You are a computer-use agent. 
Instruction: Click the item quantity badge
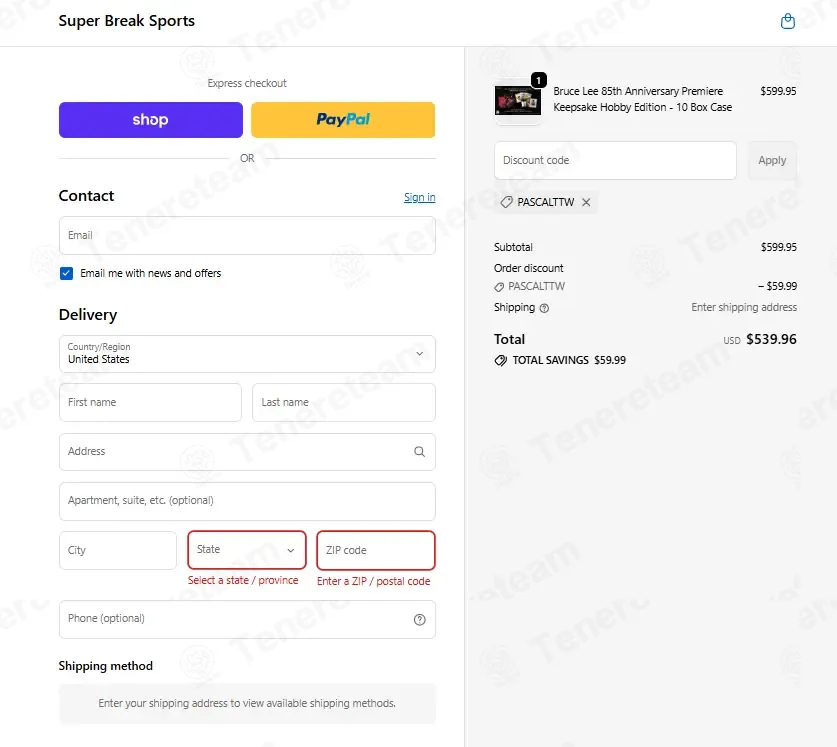pyautogui.click(x=539, y=81)
